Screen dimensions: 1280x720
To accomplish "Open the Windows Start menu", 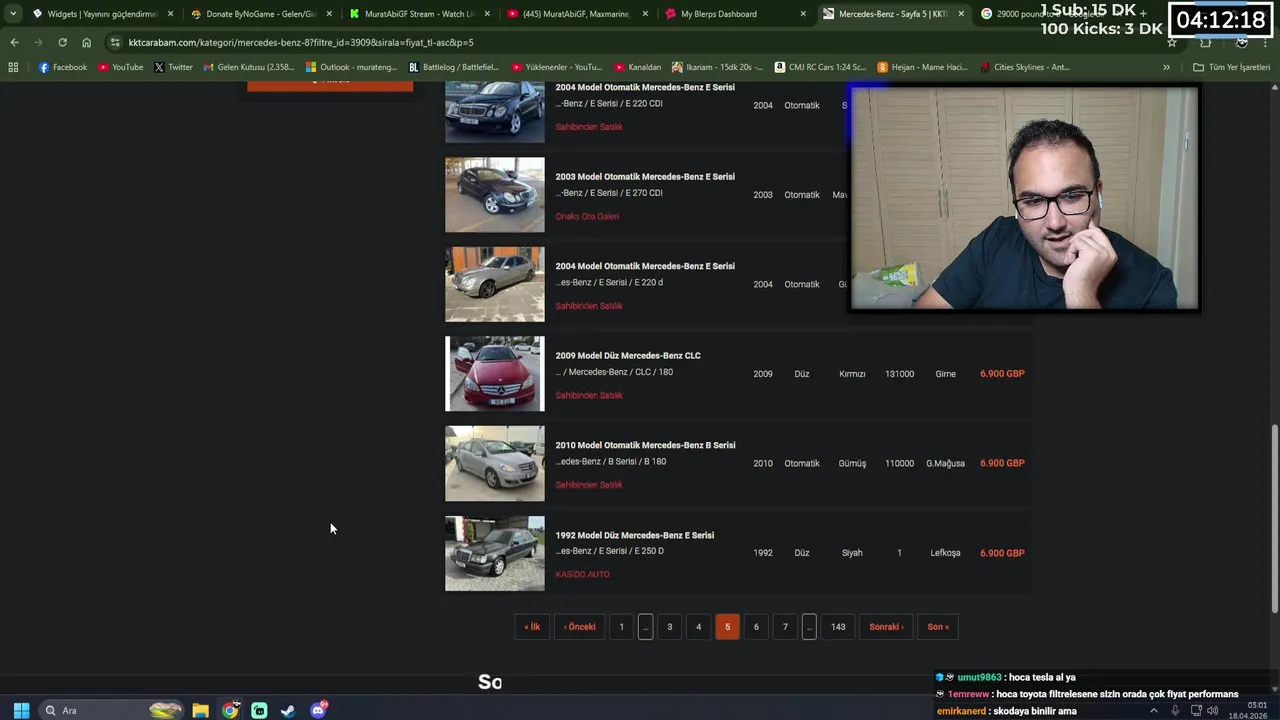I will (21, 710).
